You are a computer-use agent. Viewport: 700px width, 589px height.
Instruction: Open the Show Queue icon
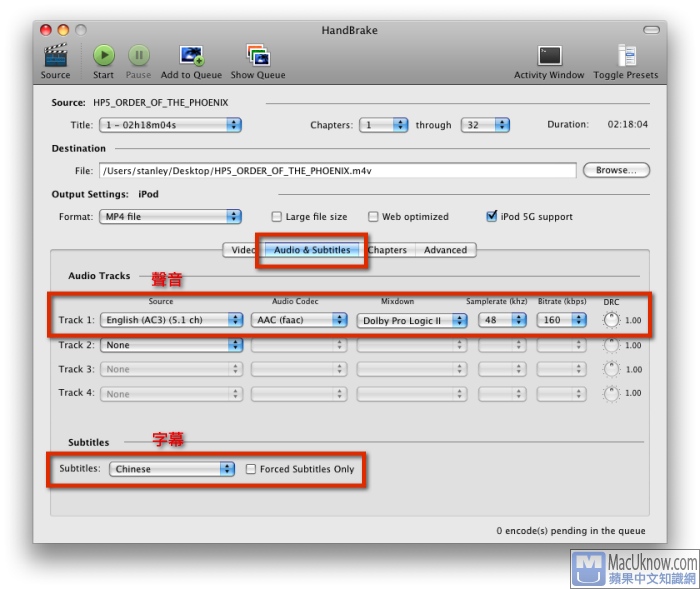(x=257, y=56)
